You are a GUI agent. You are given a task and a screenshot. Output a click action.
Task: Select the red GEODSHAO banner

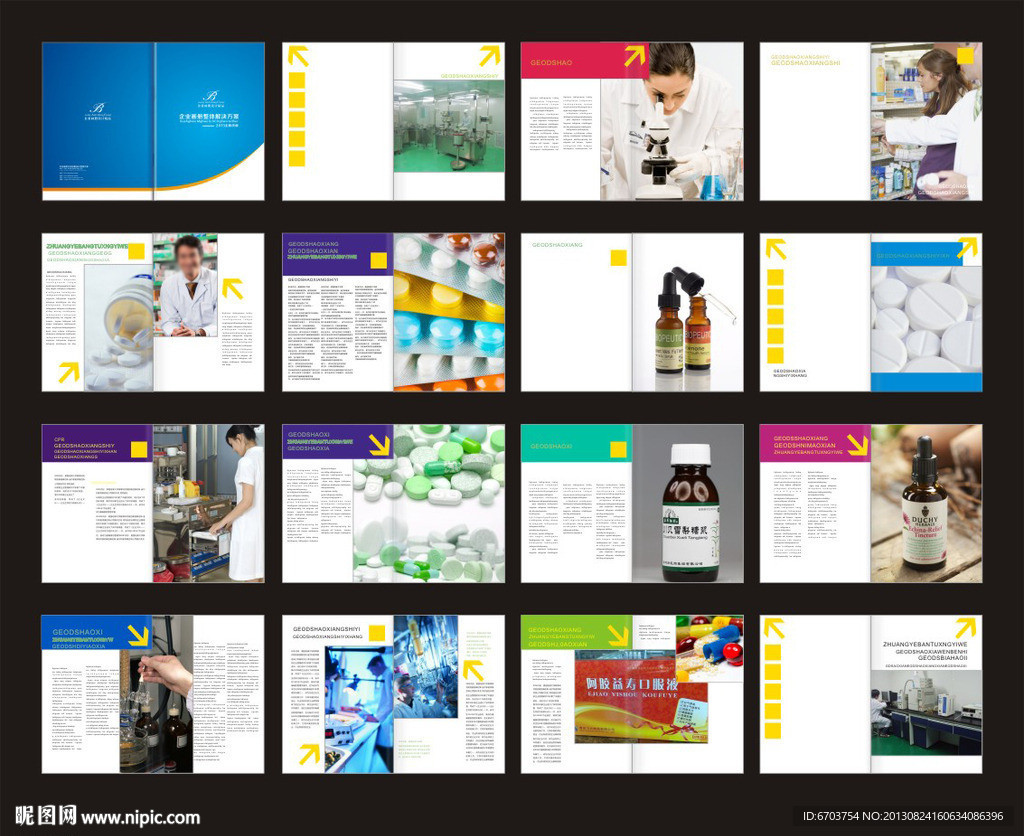click(x=584, y=61)
